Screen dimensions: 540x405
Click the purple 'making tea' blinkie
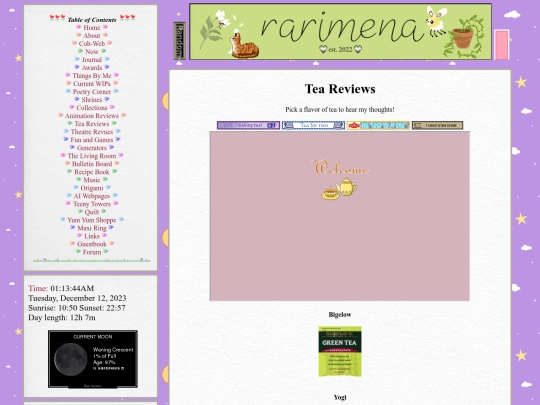[x=248, y=125]
